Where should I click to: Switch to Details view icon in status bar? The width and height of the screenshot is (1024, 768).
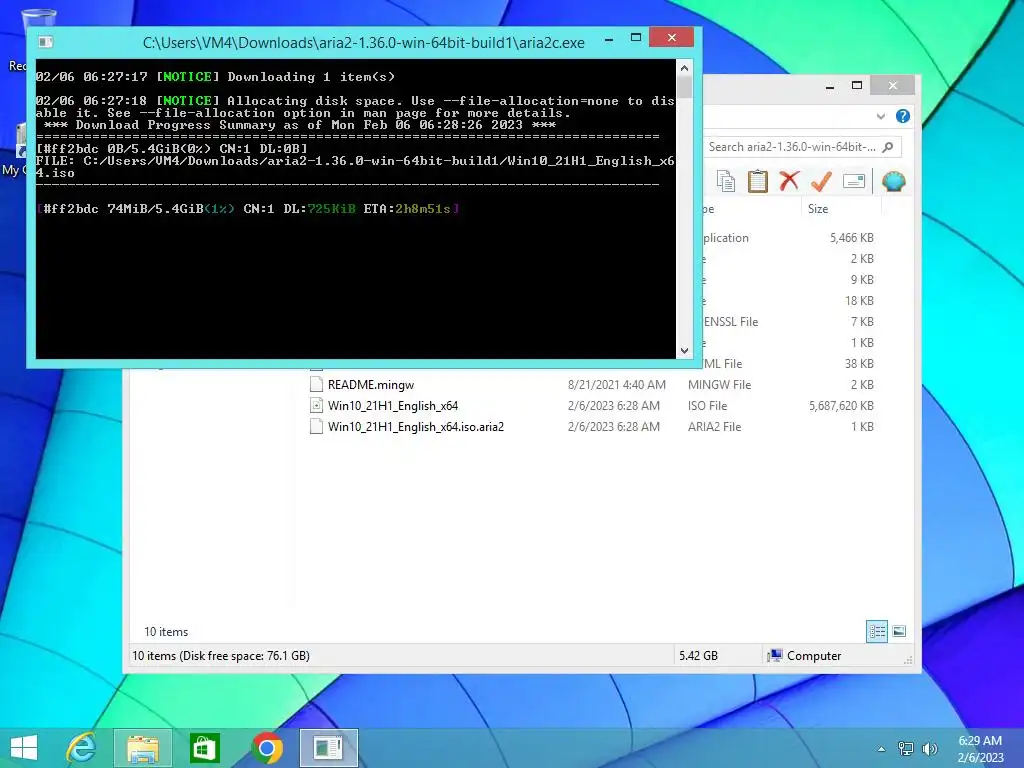tap(876, 631)
